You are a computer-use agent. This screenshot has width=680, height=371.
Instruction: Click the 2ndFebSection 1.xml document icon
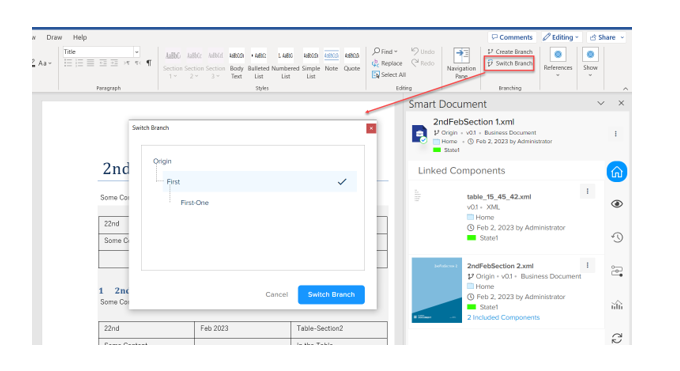[x=419, y=134]
